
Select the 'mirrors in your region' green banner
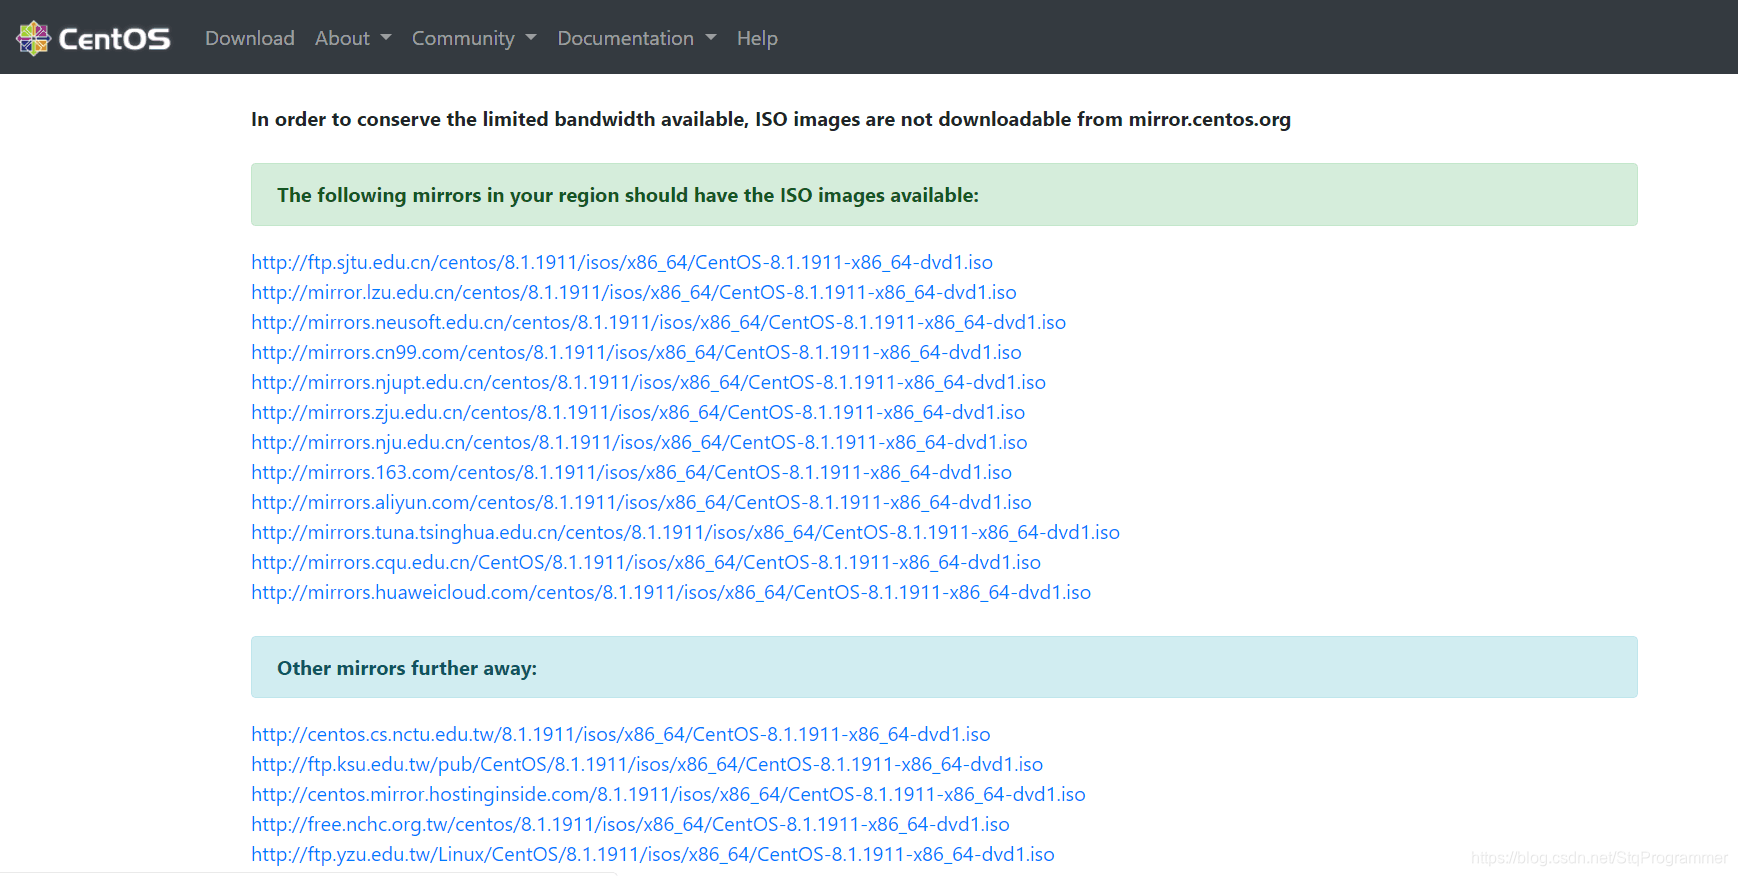(x=944, y=195)
